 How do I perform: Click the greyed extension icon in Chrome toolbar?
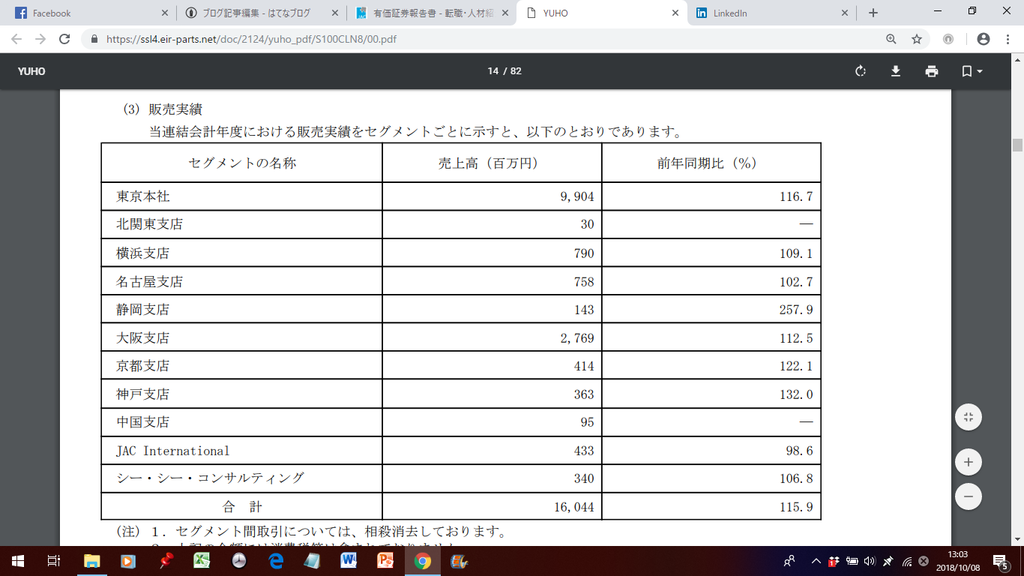click(x=948, y=39)
